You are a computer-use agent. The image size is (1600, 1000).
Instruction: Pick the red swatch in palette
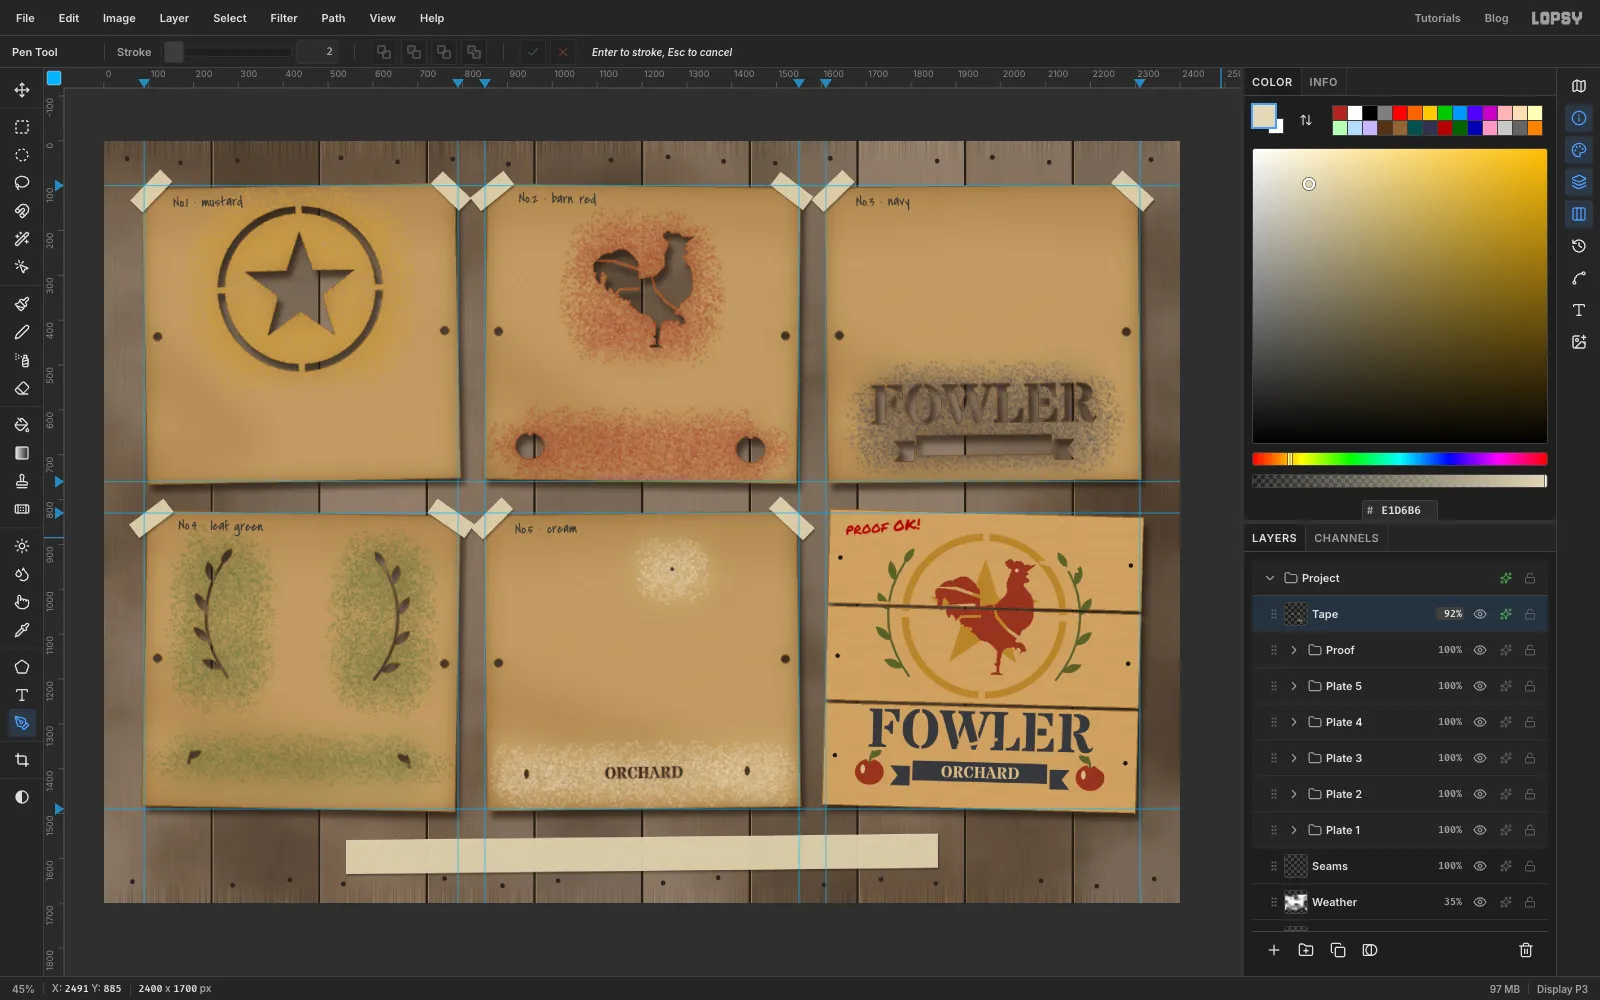(x=1400, y=113)
